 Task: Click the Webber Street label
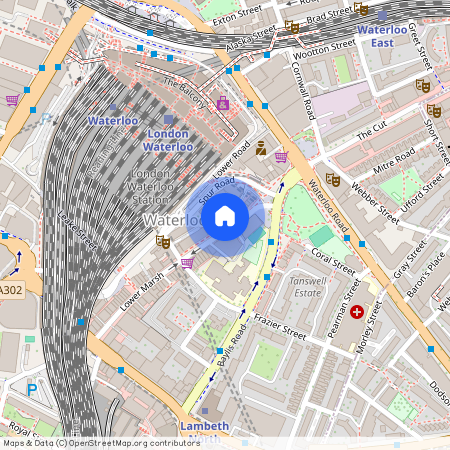tap(375, 203)
